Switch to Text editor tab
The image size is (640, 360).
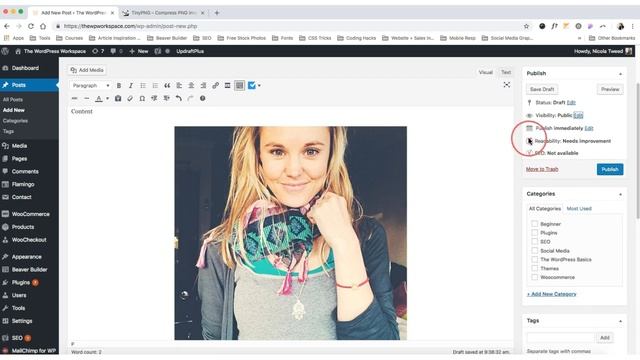point(506,72)
